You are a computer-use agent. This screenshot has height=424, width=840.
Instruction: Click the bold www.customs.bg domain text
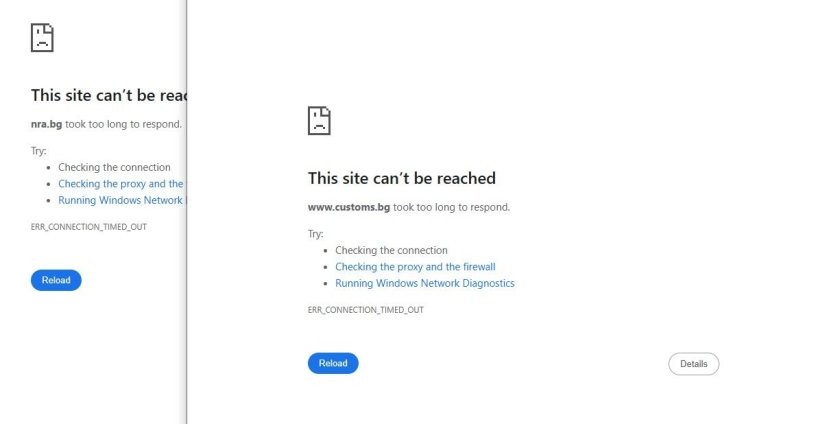click(x=349, y=207)
